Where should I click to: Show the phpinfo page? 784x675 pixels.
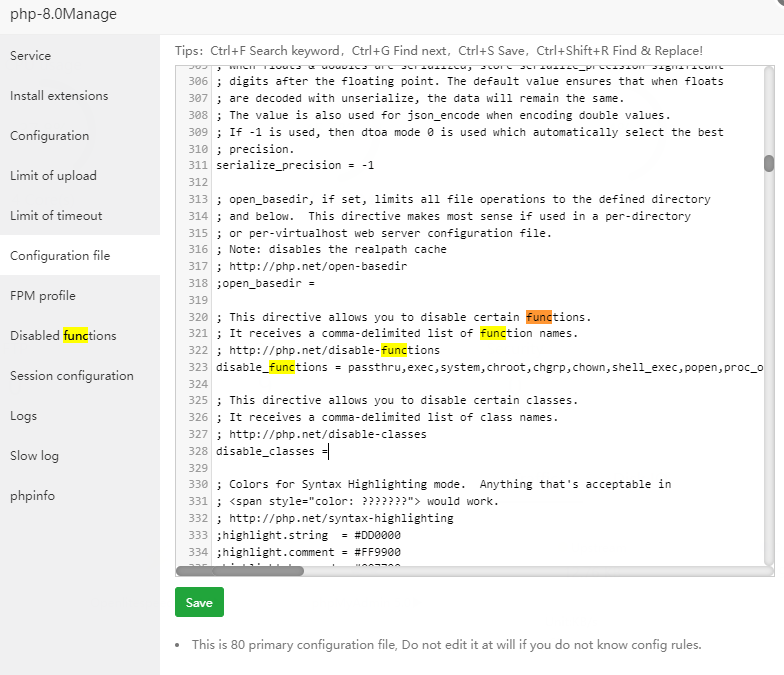tap(32, 496)
